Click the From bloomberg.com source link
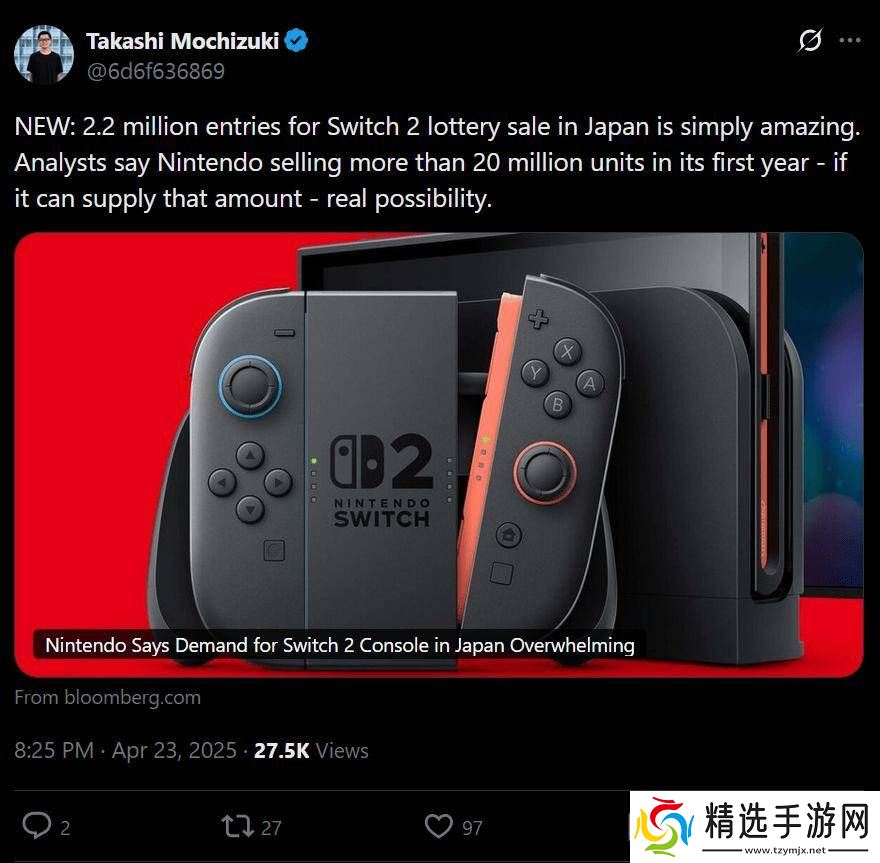This screenshot has width=880, height=863. point(107,697)
